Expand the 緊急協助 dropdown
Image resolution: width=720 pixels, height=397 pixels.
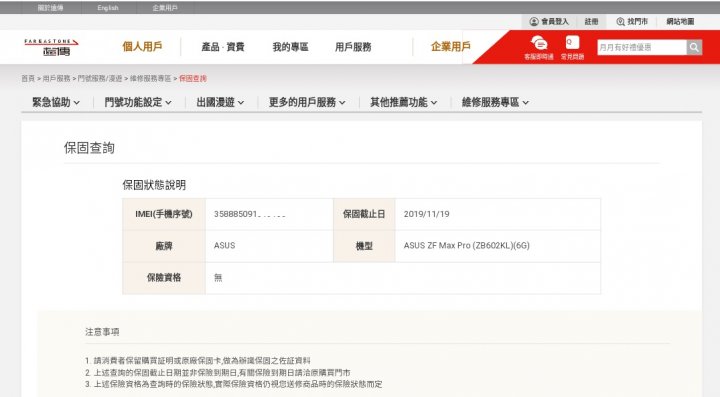coord(56,102)
